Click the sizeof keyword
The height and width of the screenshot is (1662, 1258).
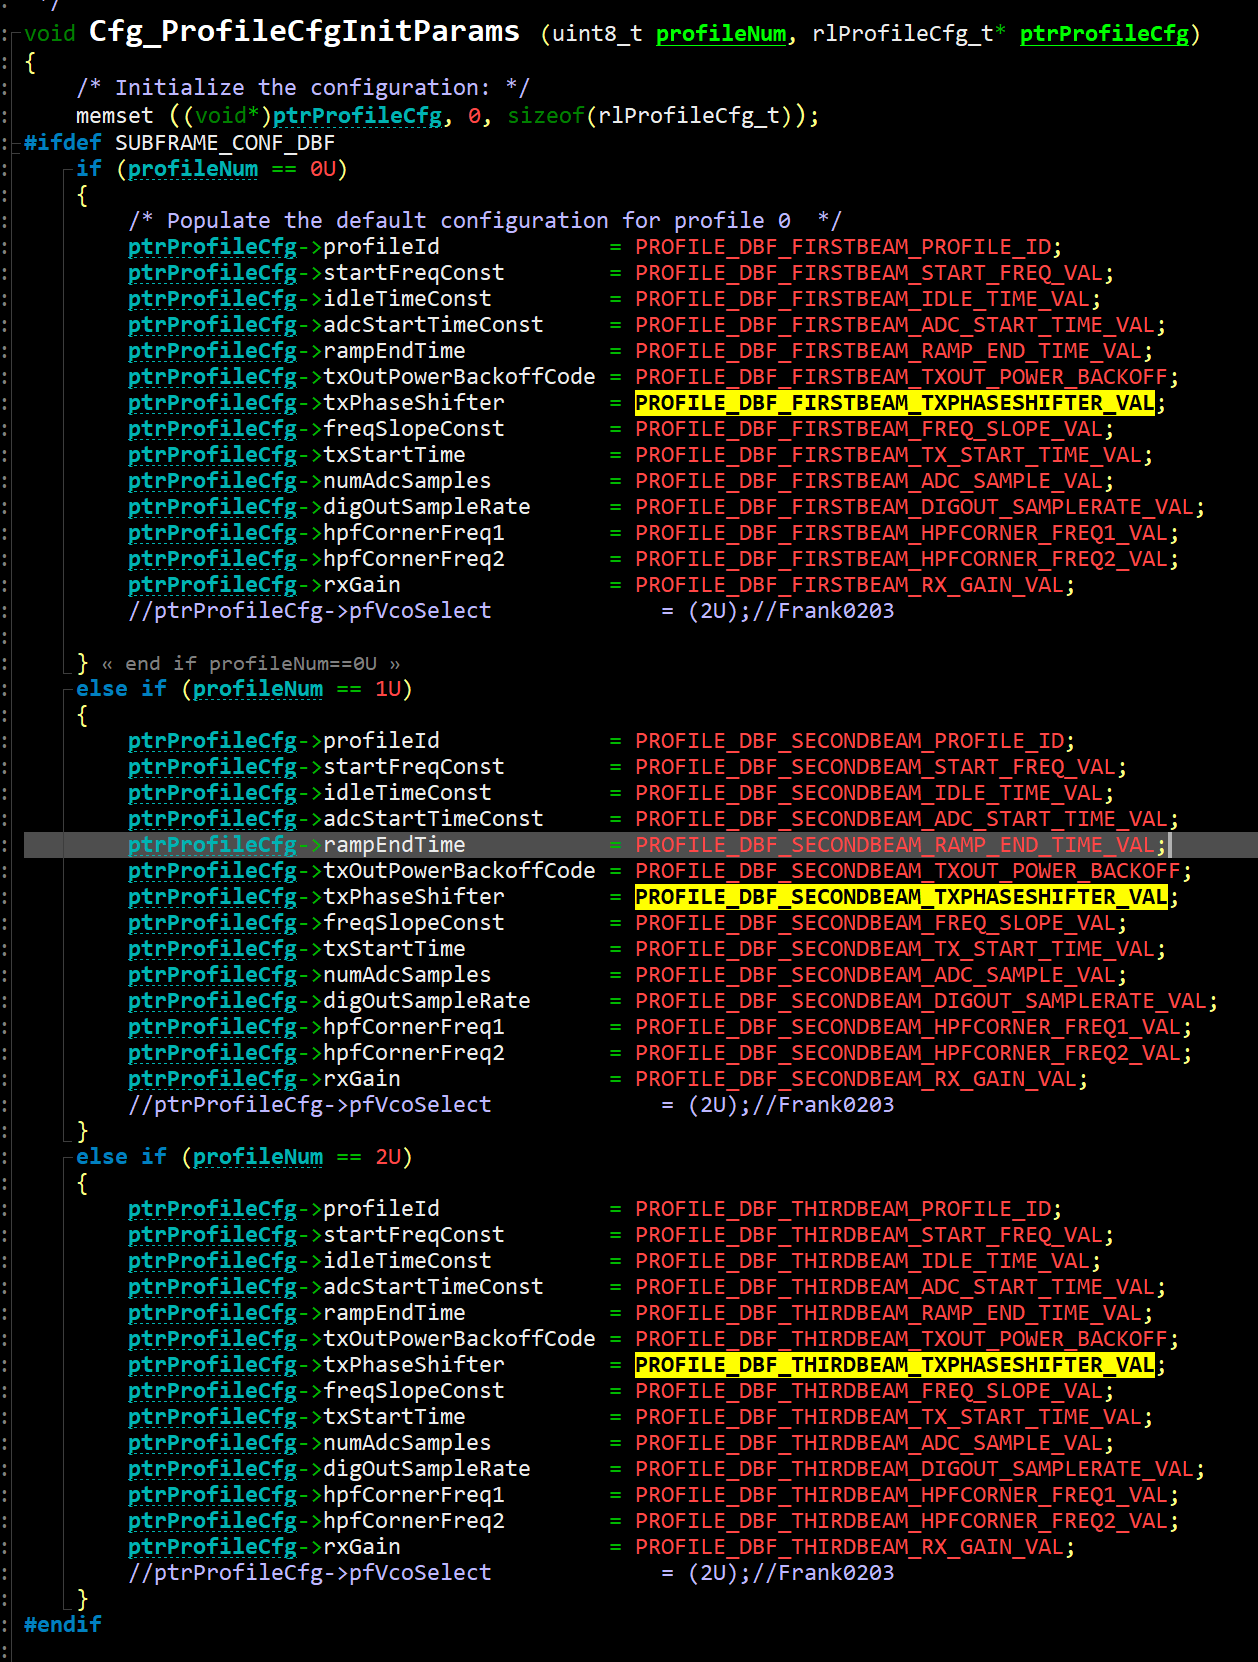[x=546, y=116]
